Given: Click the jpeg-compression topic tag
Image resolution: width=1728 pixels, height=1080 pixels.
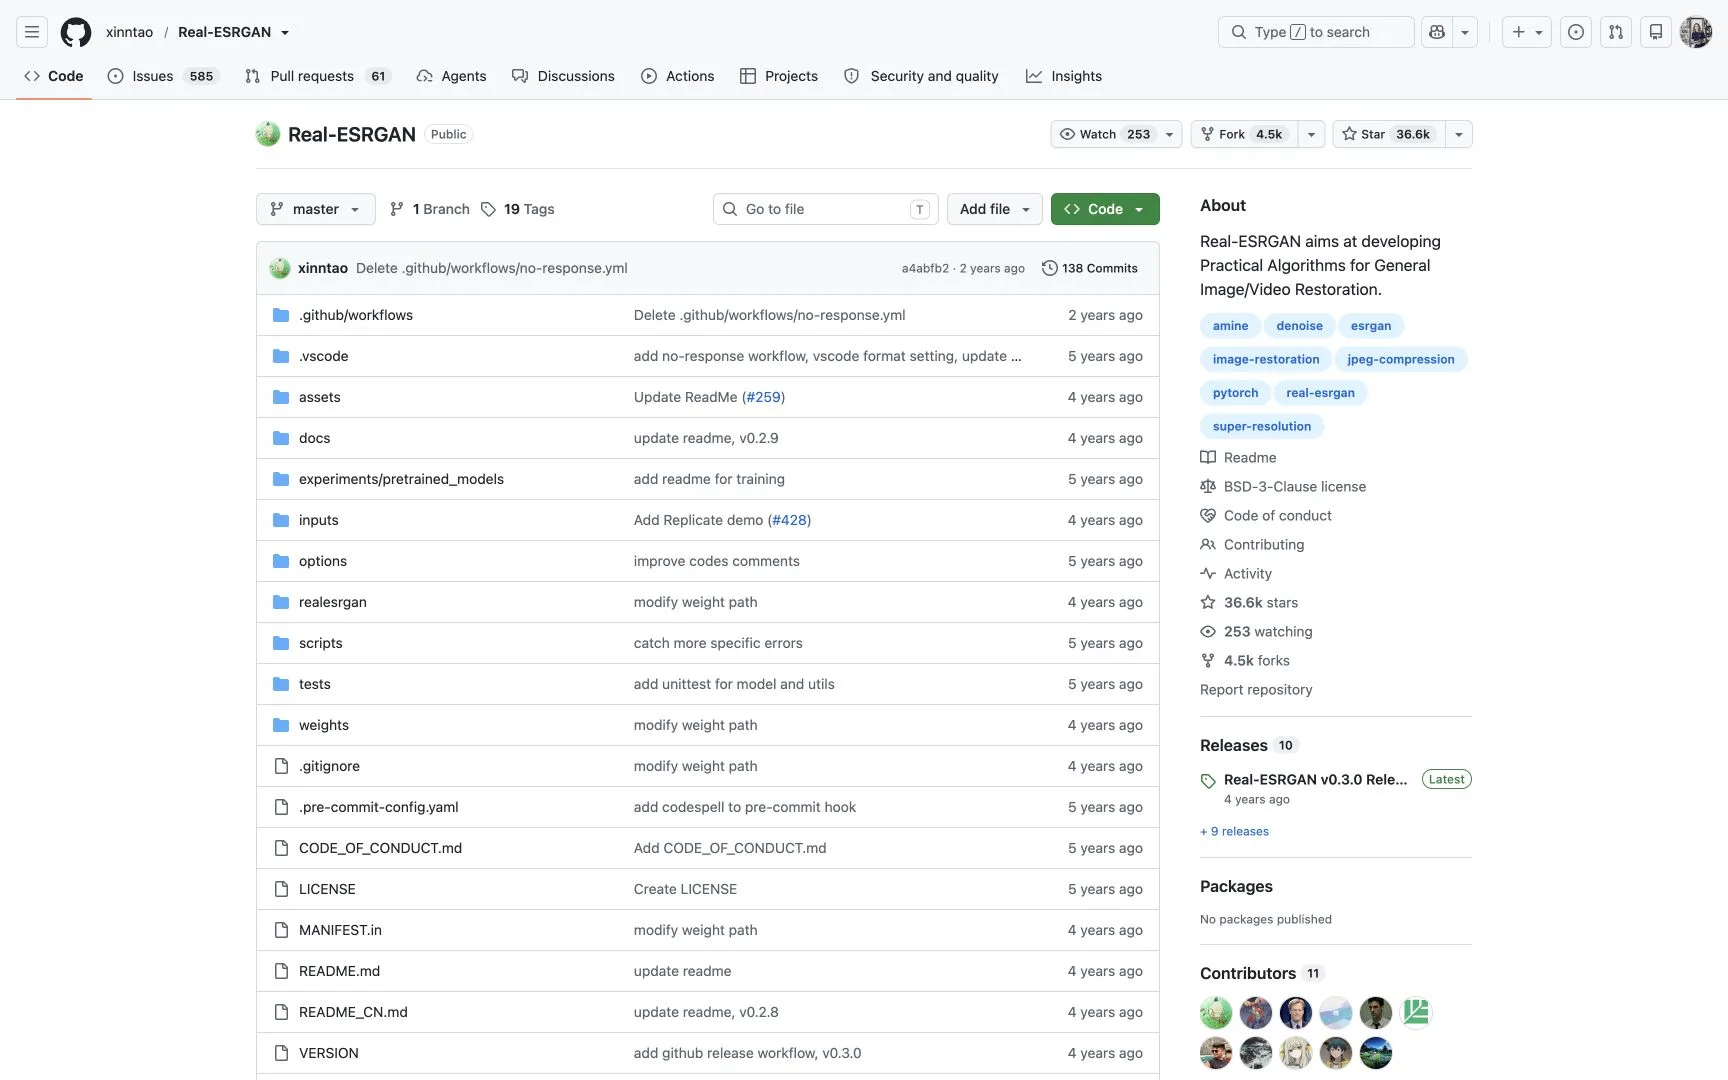Looking at the screenshot, I should (1400, 359).
